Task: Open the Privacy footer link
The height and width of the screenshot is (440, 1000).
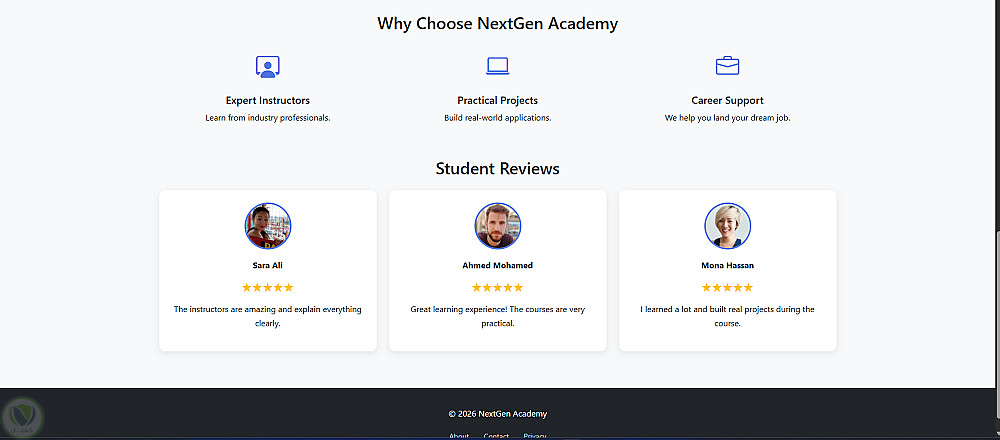Action: (x=535, y=436)
